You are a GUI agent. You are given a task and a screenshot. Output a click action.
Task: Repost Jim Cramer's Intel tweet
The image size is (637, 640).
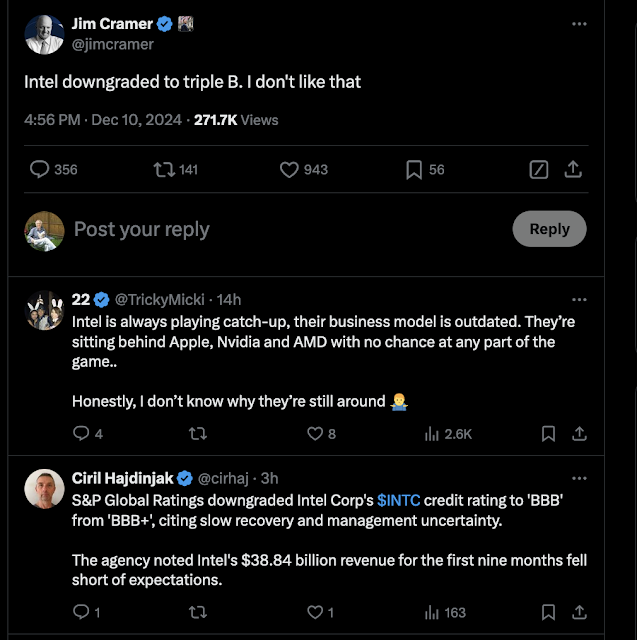click(164, 170)
